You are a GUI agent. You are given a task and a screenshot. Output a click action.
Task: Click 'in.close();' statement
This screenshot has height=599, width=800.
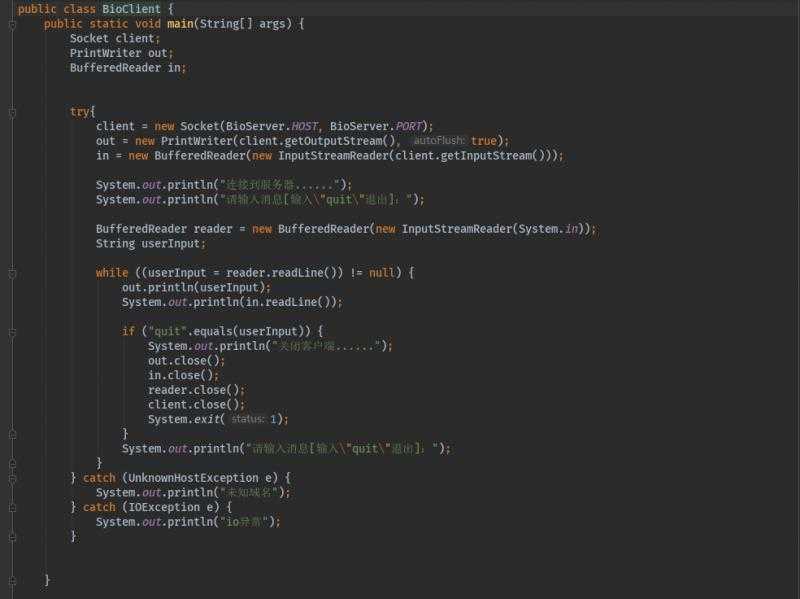[183, 376]
